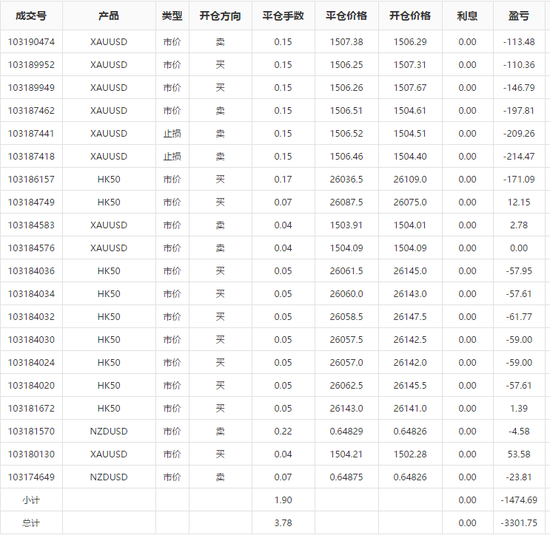
Task: Click profit value 53.58
Action: (x=519, y=454)
